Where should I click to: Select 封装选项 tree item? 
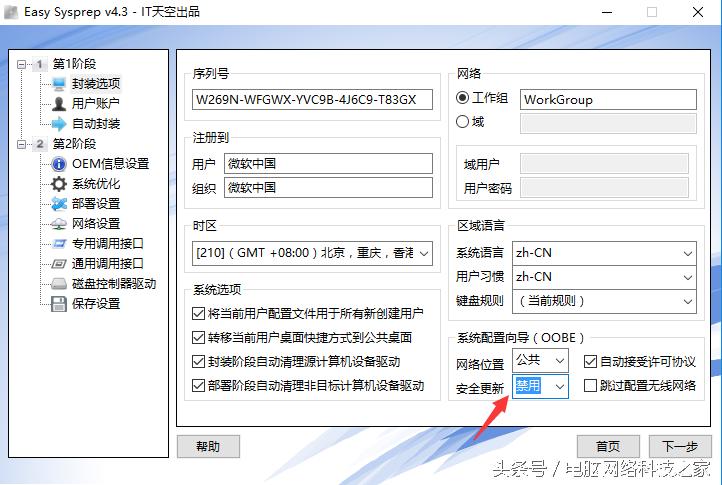point(96,84)
